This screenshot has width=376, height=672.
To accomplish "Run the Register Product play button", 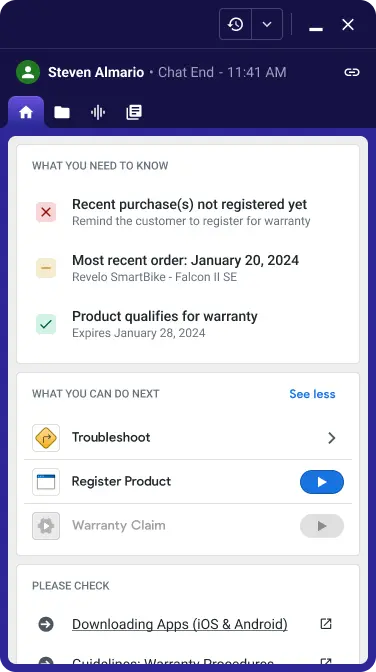I will click(322, 482).
